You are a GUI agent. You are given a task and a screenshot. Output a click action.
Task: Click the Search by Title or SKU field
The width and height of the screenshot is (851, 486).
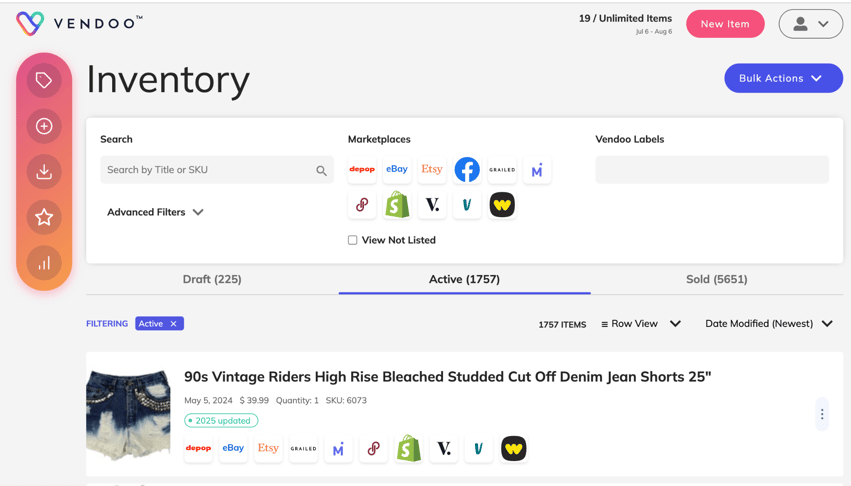[217, 170]
